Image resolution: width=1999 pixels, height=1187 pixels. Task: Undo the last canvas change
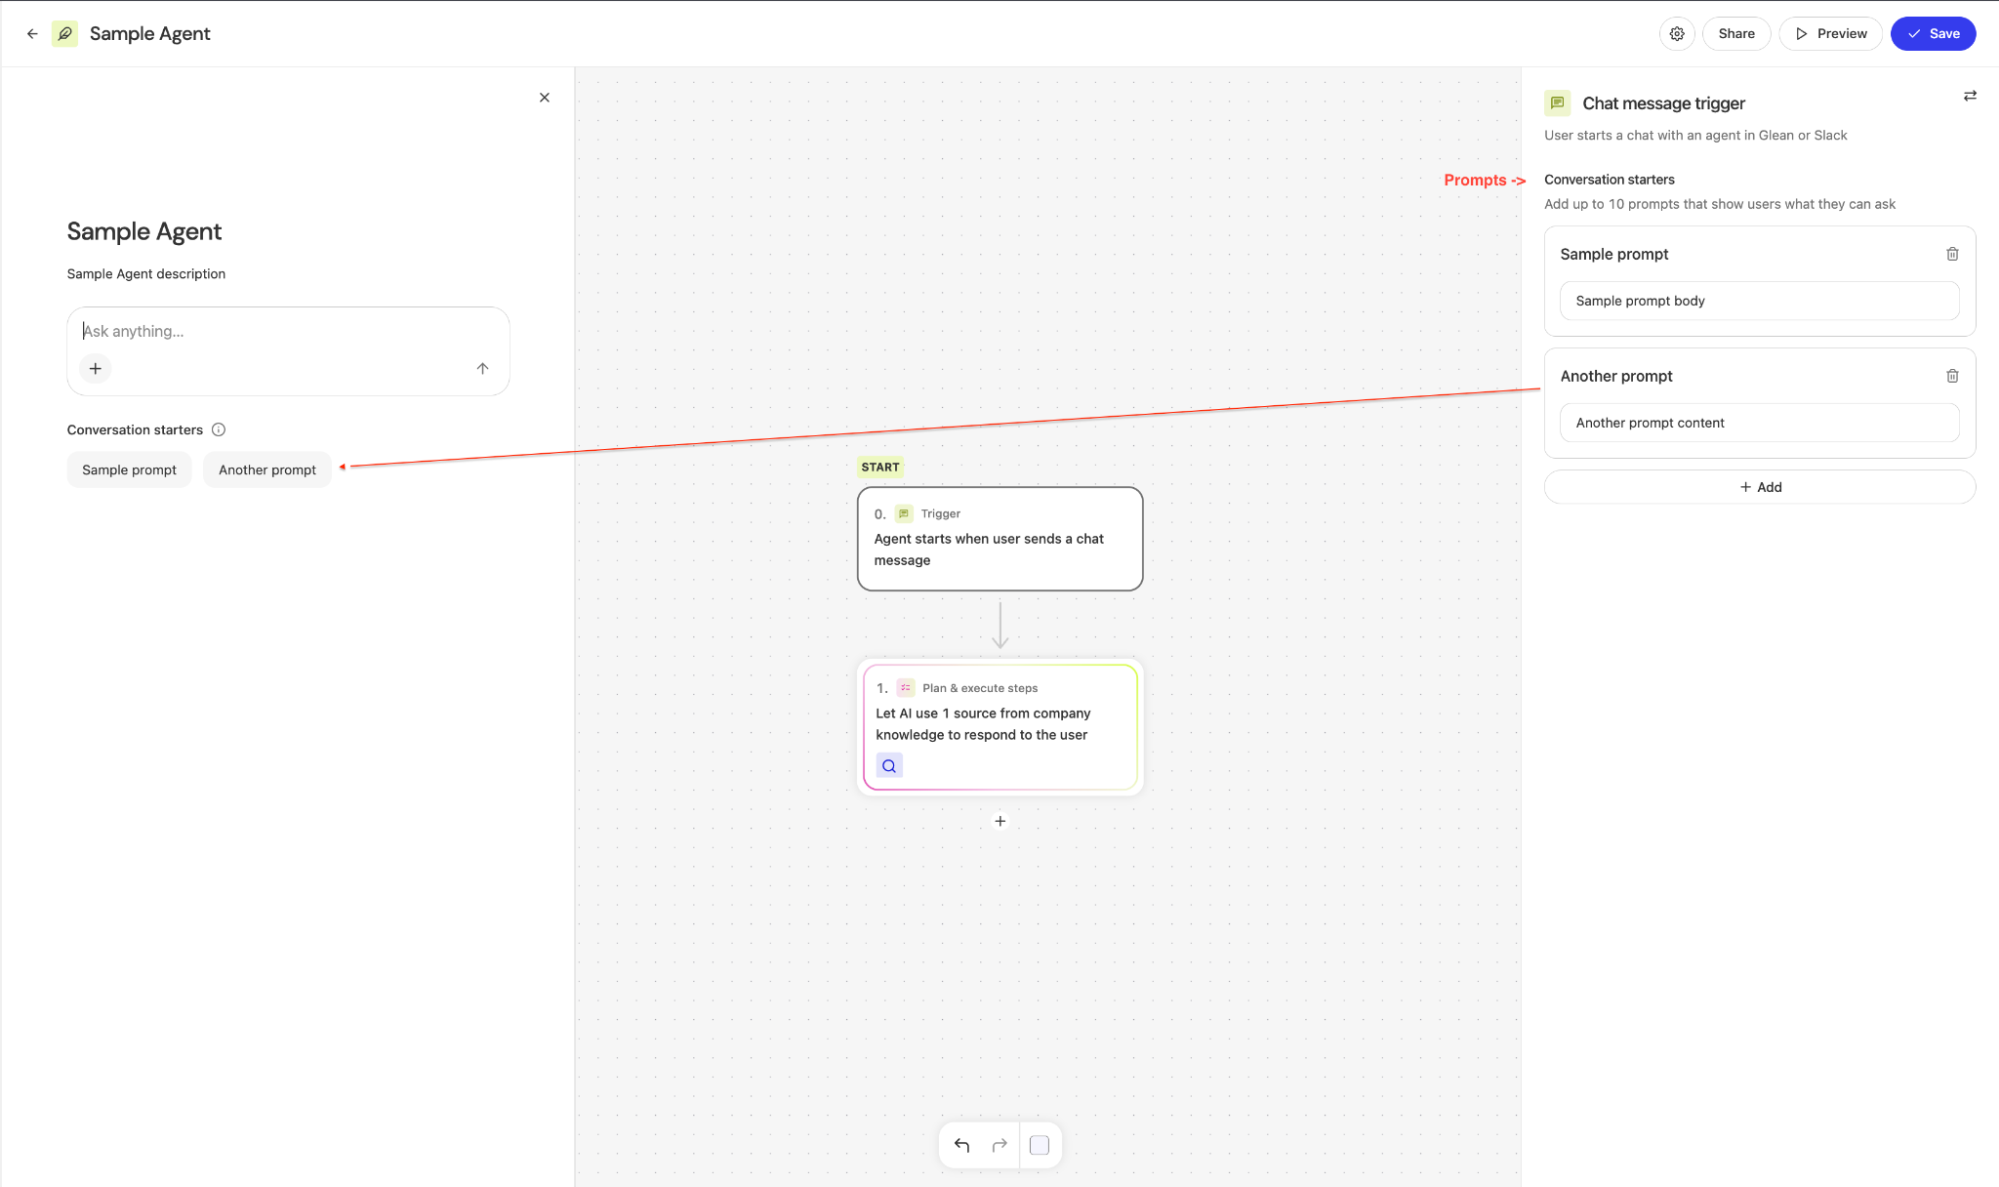pyautogui.click(x=962, y=1145)
